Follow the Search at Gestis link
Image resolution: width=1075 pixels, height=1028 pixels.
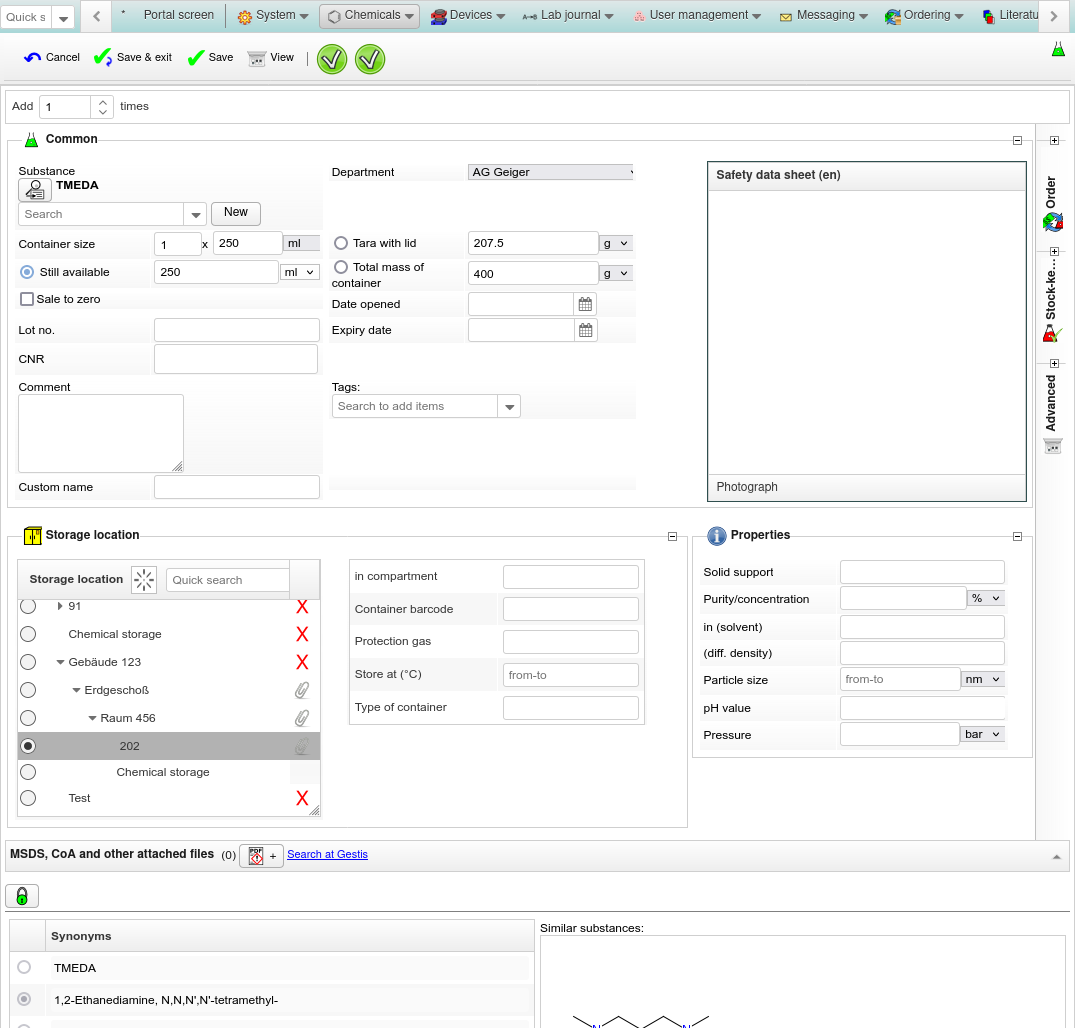click(x=327, y=854)
